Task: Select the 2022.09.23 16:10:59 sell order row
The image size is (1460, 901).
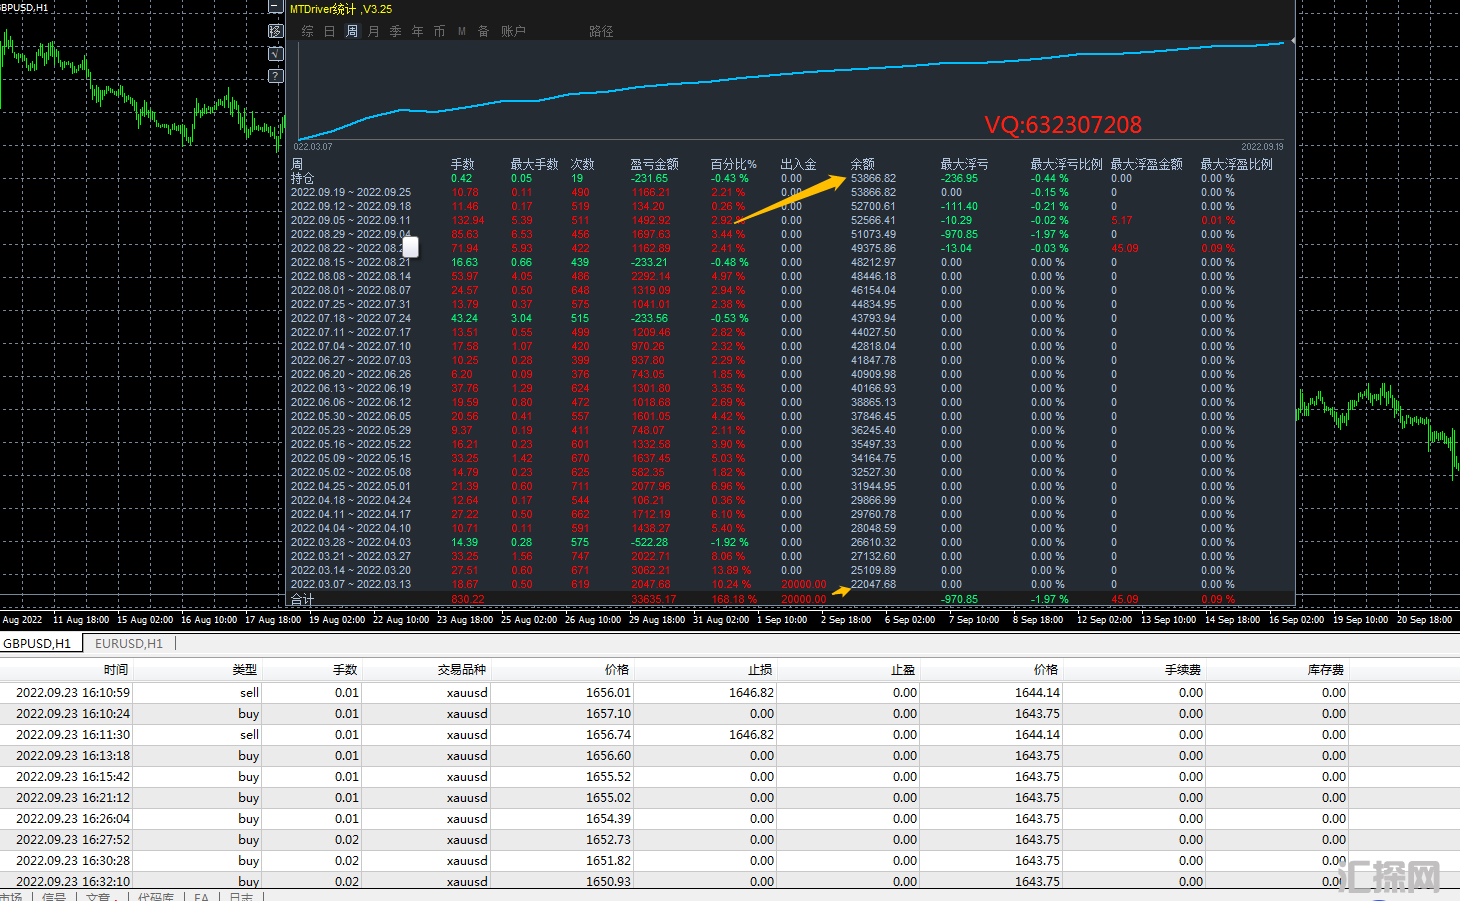Action: click(400, 693)
